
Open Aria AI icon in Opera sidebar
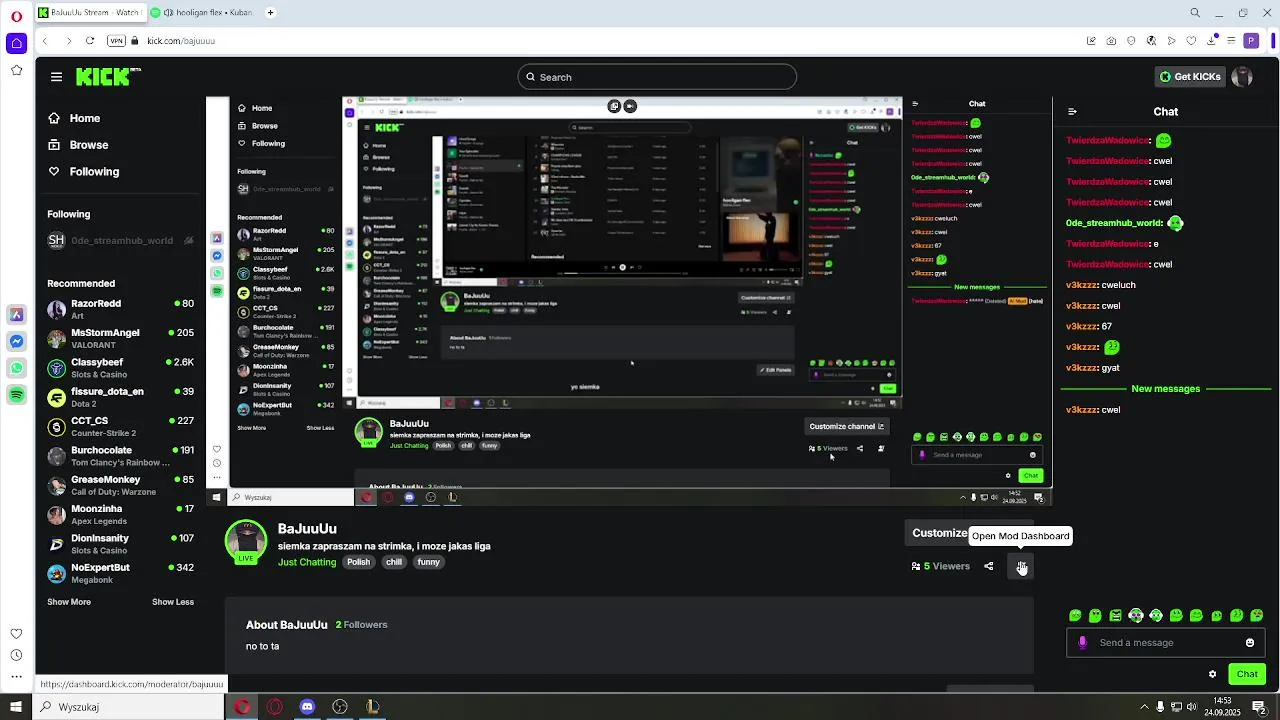(16, 314)
